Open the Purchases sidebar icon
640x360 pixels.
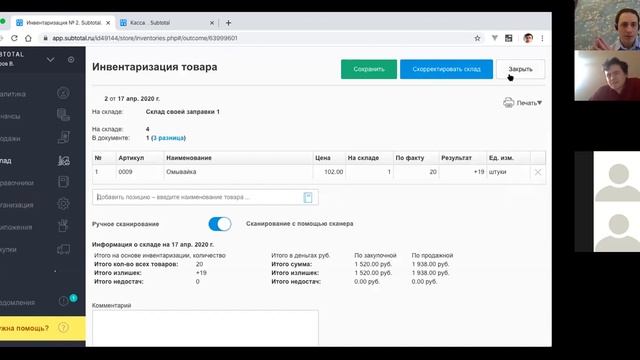coord(63,249)
